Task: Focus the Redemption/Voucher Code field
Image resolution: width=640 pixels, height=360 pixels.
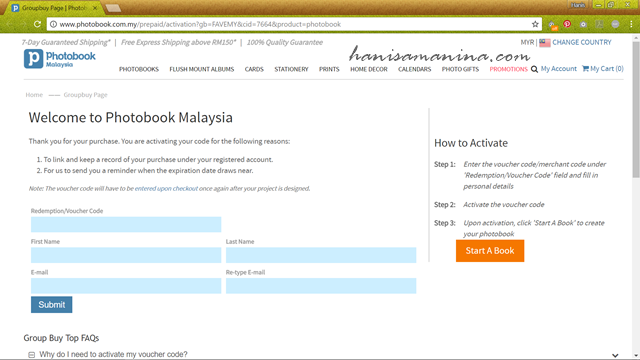Action: point(126,224)
